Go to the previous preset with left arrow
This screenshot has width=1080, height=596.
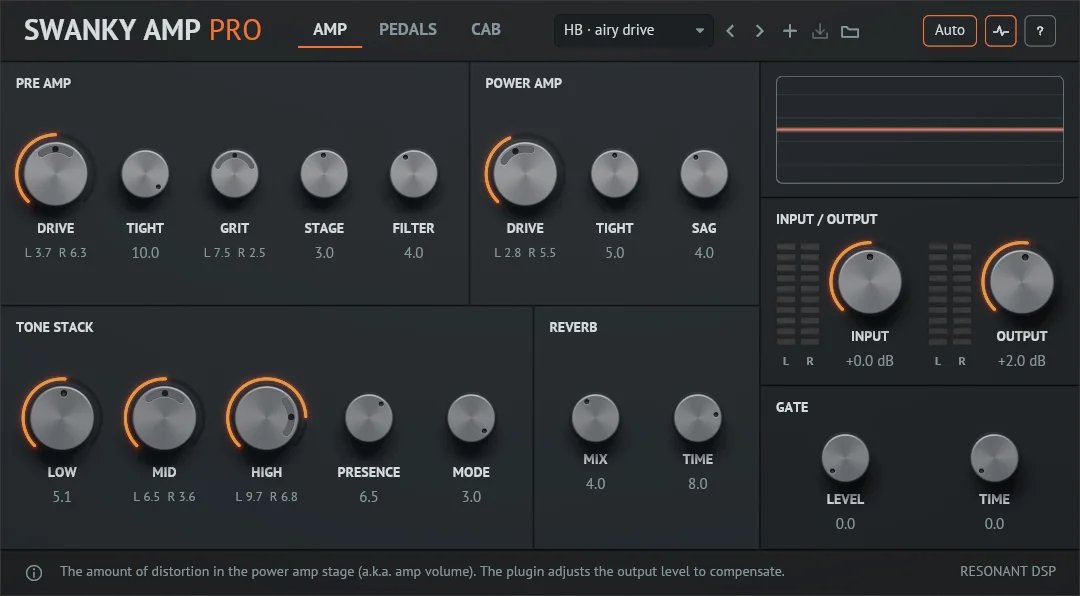point(730,31)
